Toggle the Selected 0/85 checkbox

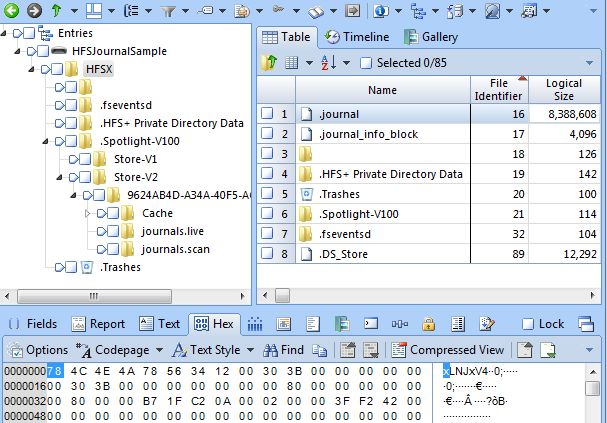tap(366, 63)
